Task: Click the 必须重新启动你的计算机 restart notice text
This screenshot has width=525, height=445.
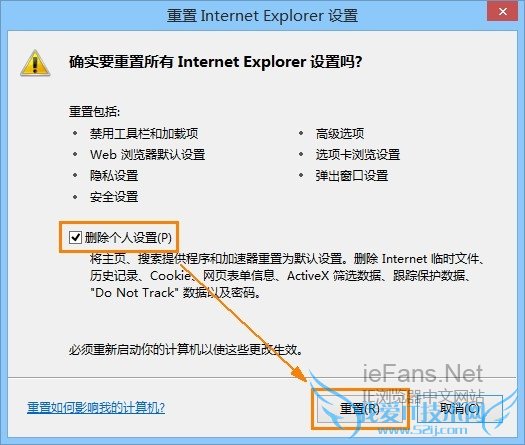Action: (x=186, y=350)
